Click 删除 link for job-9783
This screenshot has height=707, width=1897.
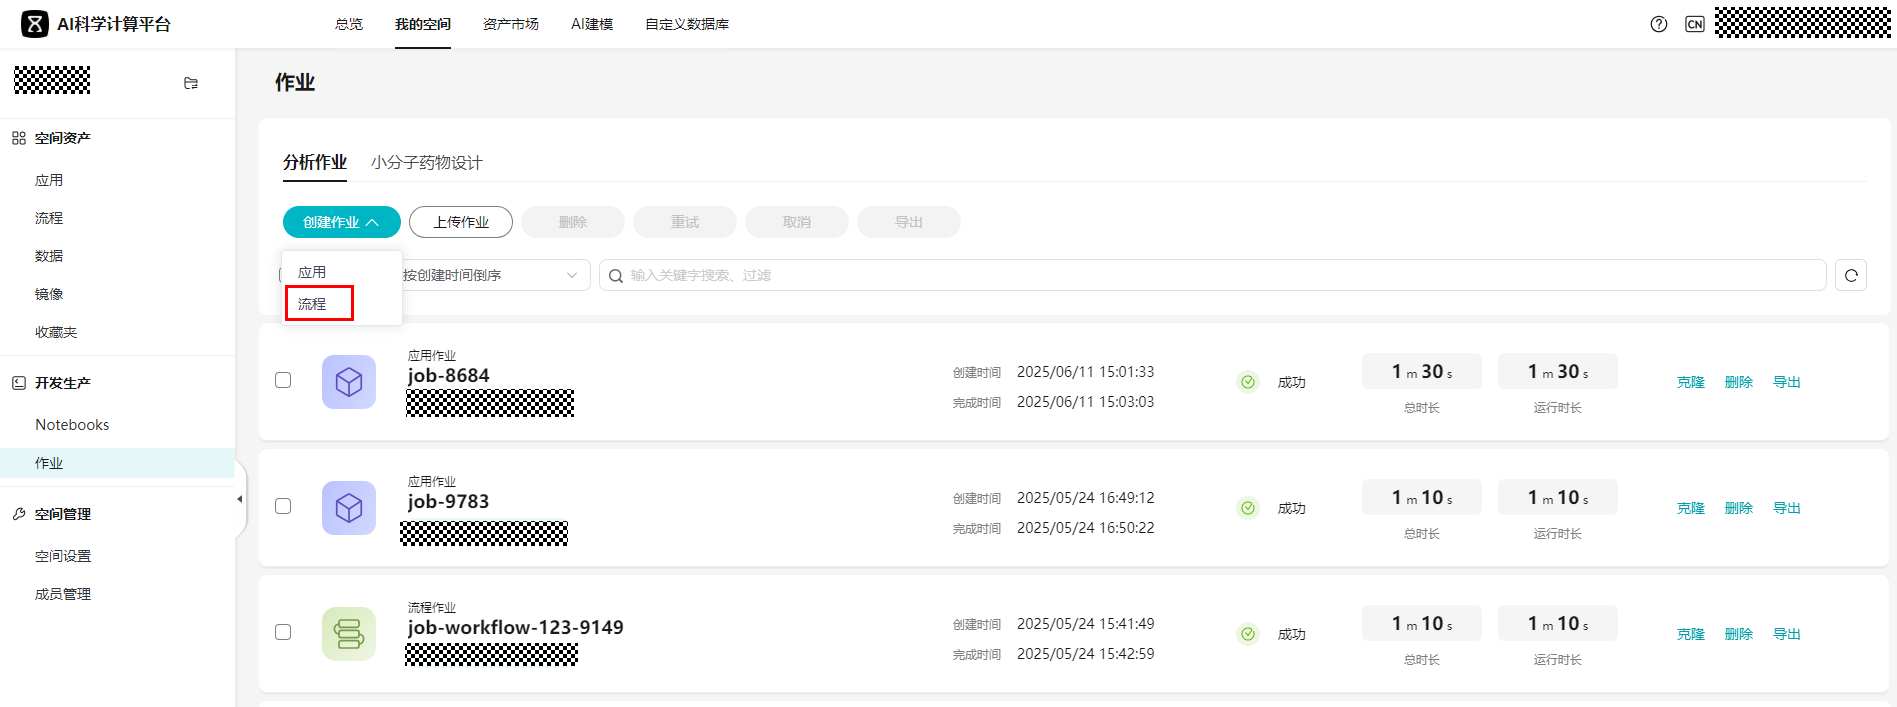coord(1739,508)
